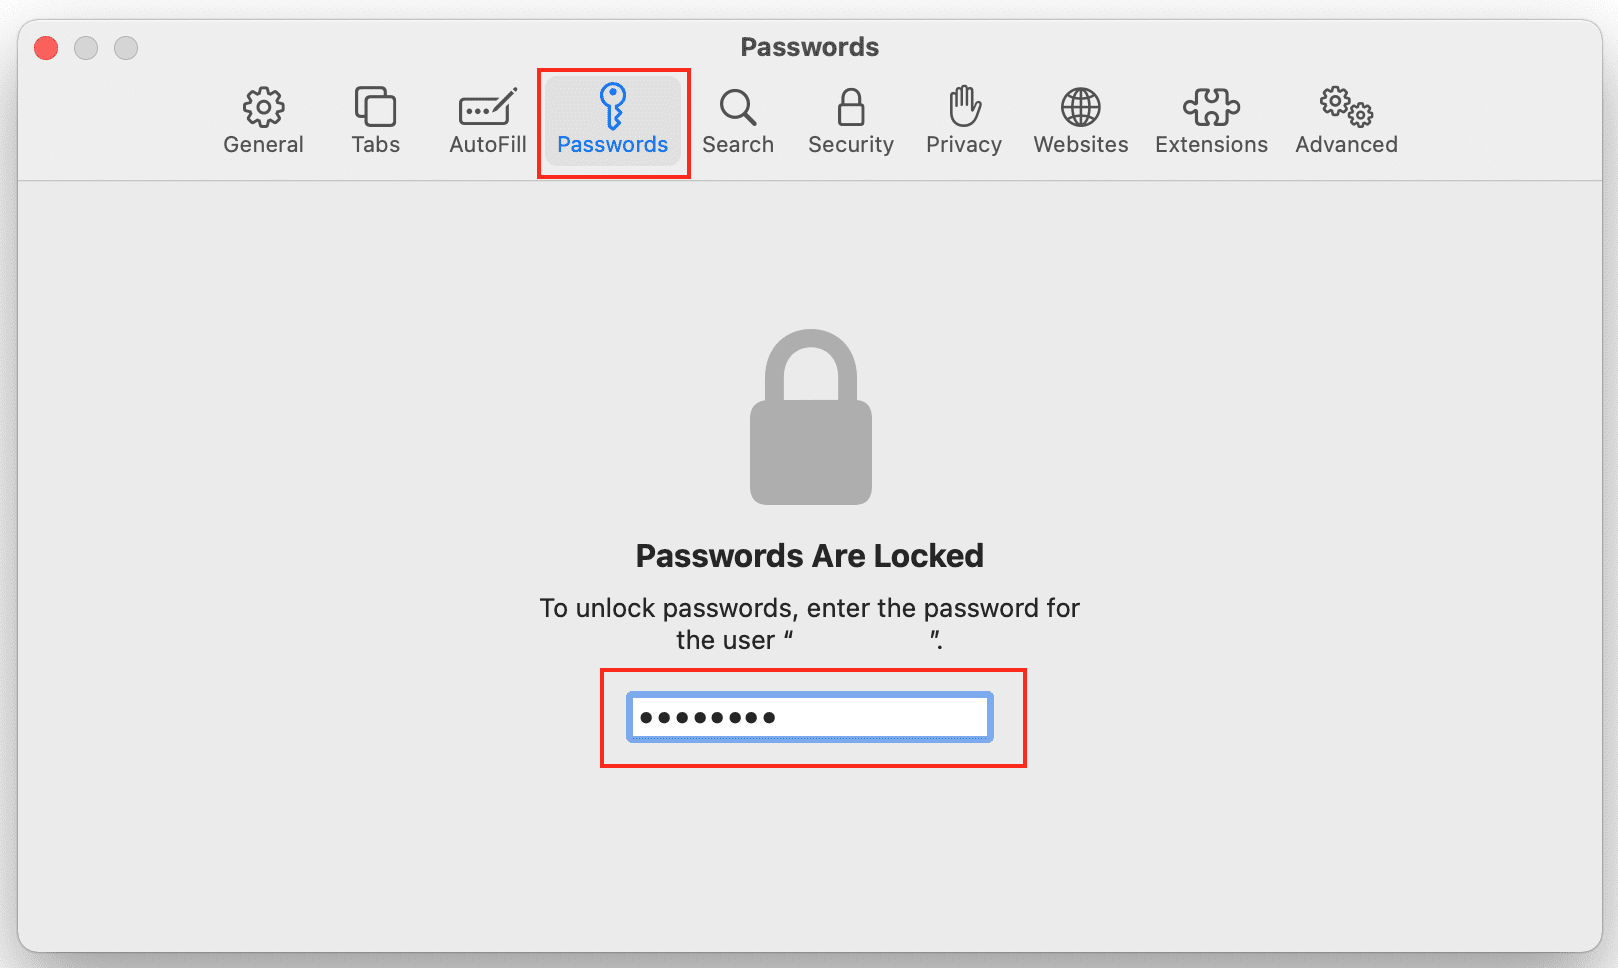Screen dimensions: 1618x968
Task: Click the large gray lock image
Action: point(811,418)
